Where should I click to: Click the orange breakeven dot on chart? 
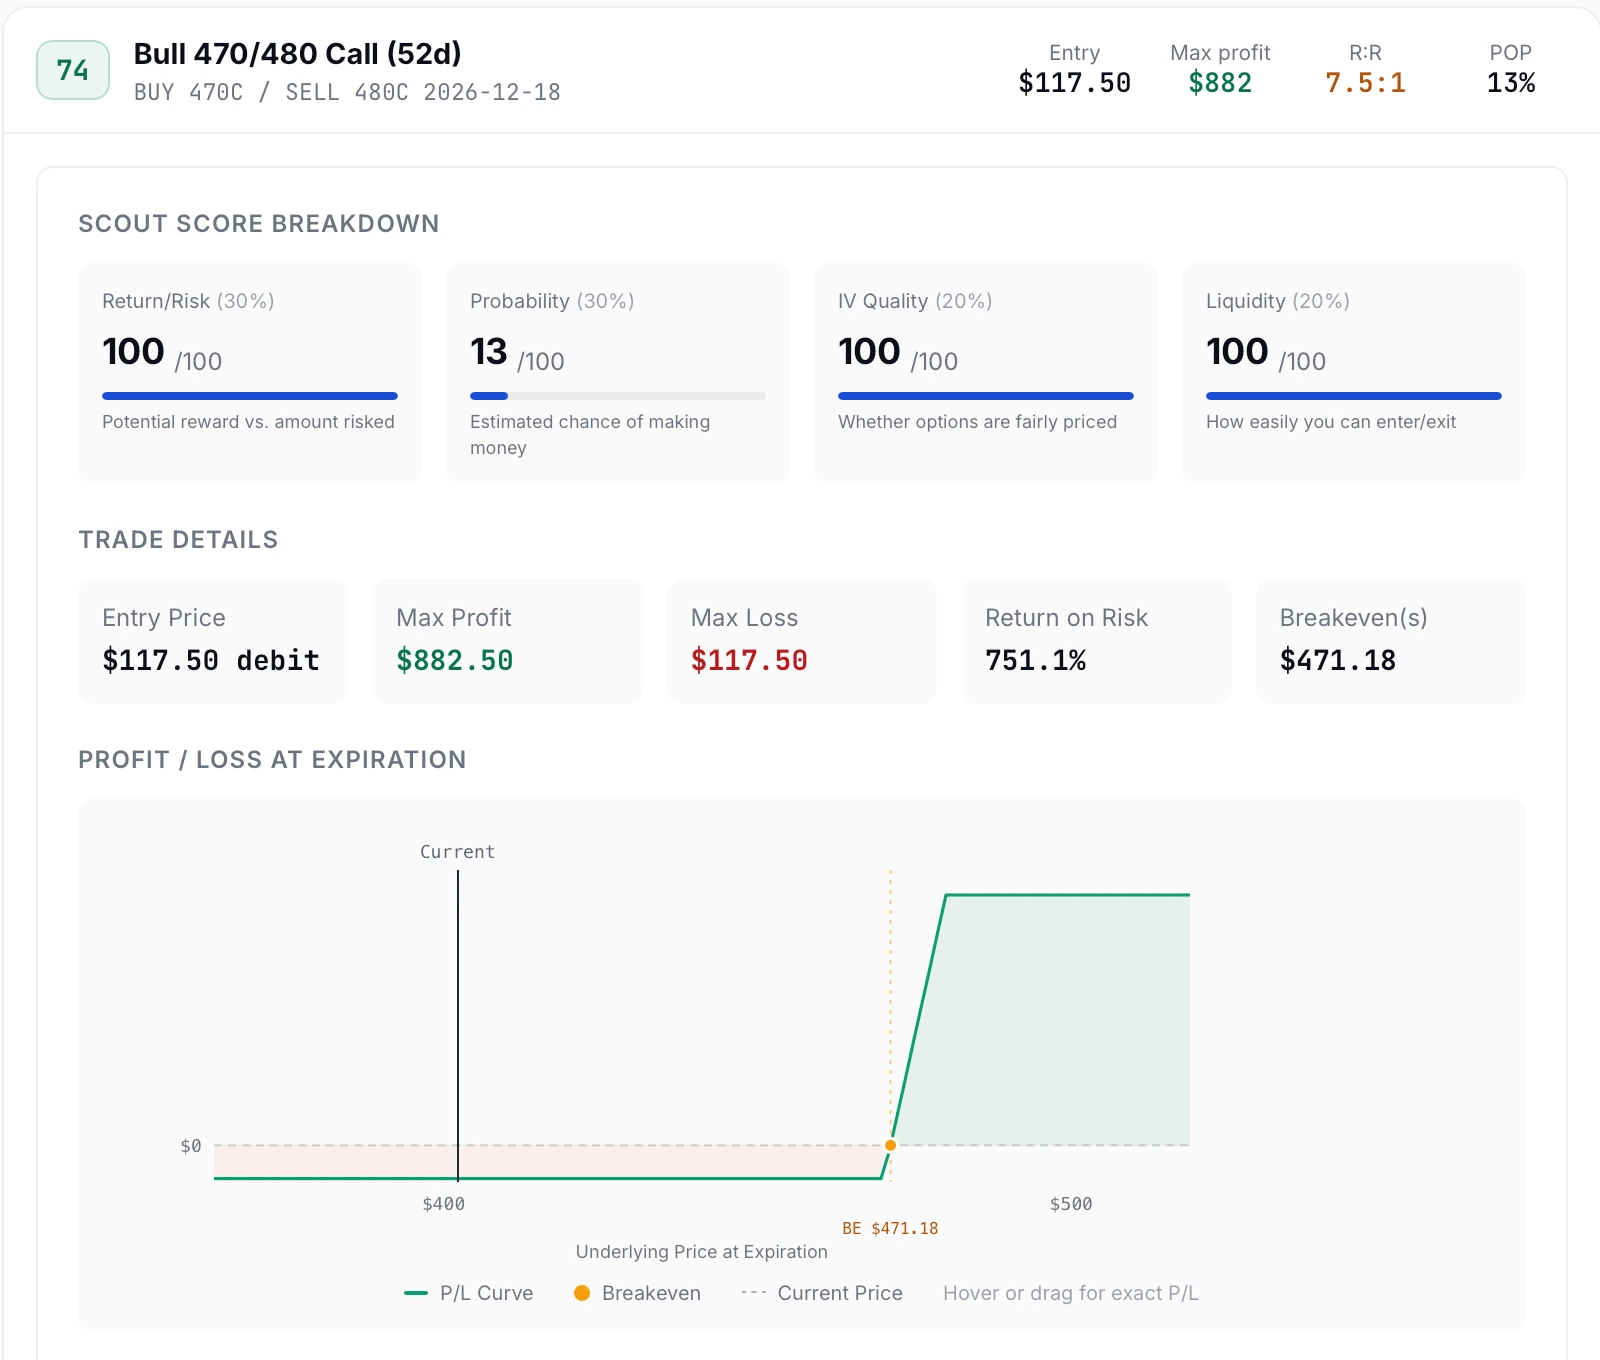coord(890,1145)
